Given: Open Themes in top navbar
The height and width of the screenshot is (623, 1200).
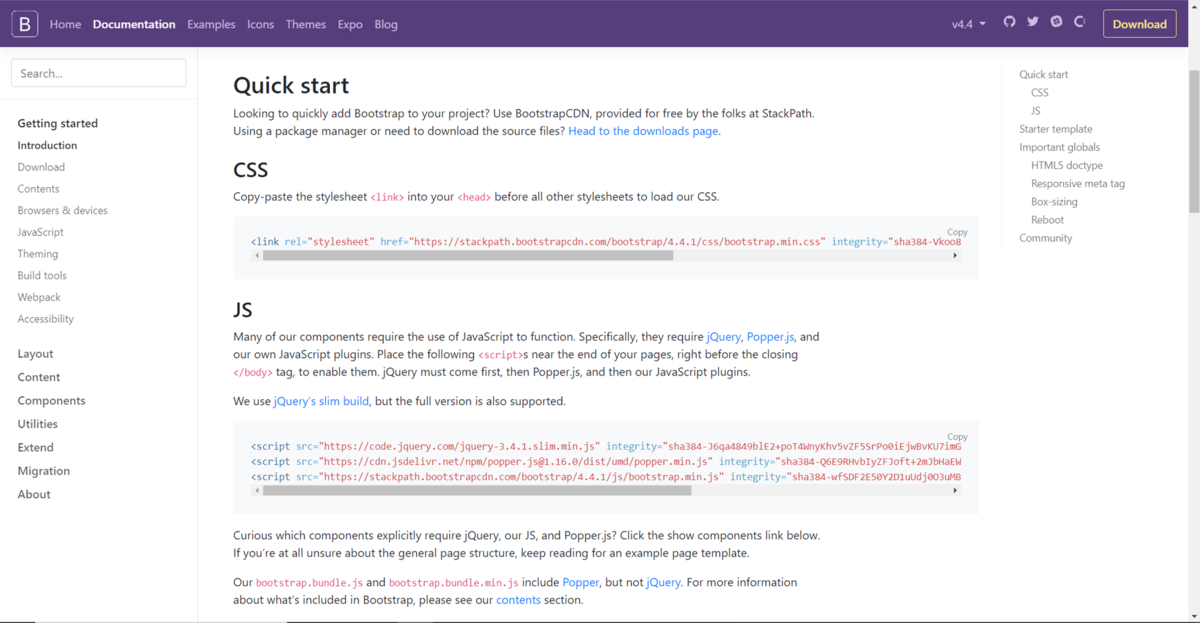Looking at the screenshot, I should tap(305, 24).
